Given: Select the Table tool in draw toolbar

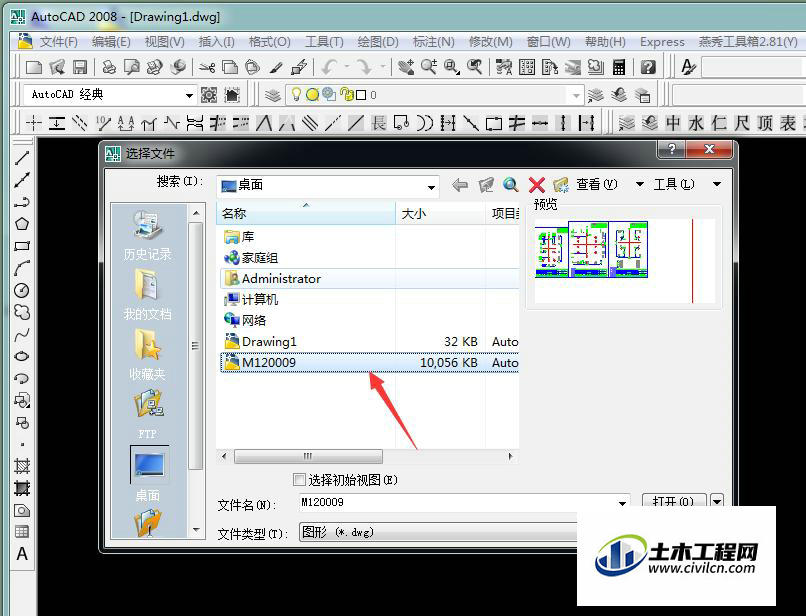Looking at the screenshot, I should coord(22,532).
